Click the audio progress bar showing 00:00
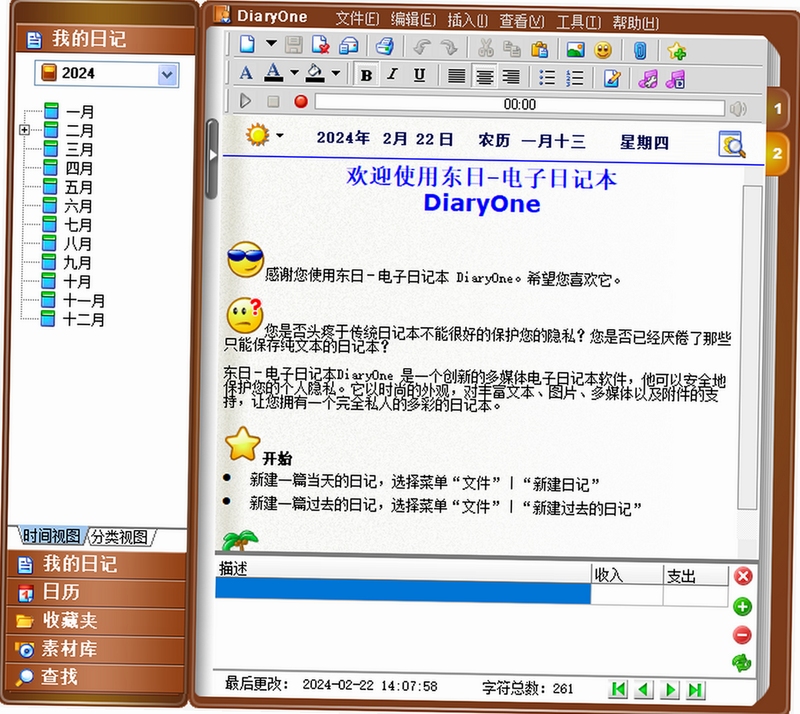Screen dimensions: 800x714 click(x=519, y=105)
